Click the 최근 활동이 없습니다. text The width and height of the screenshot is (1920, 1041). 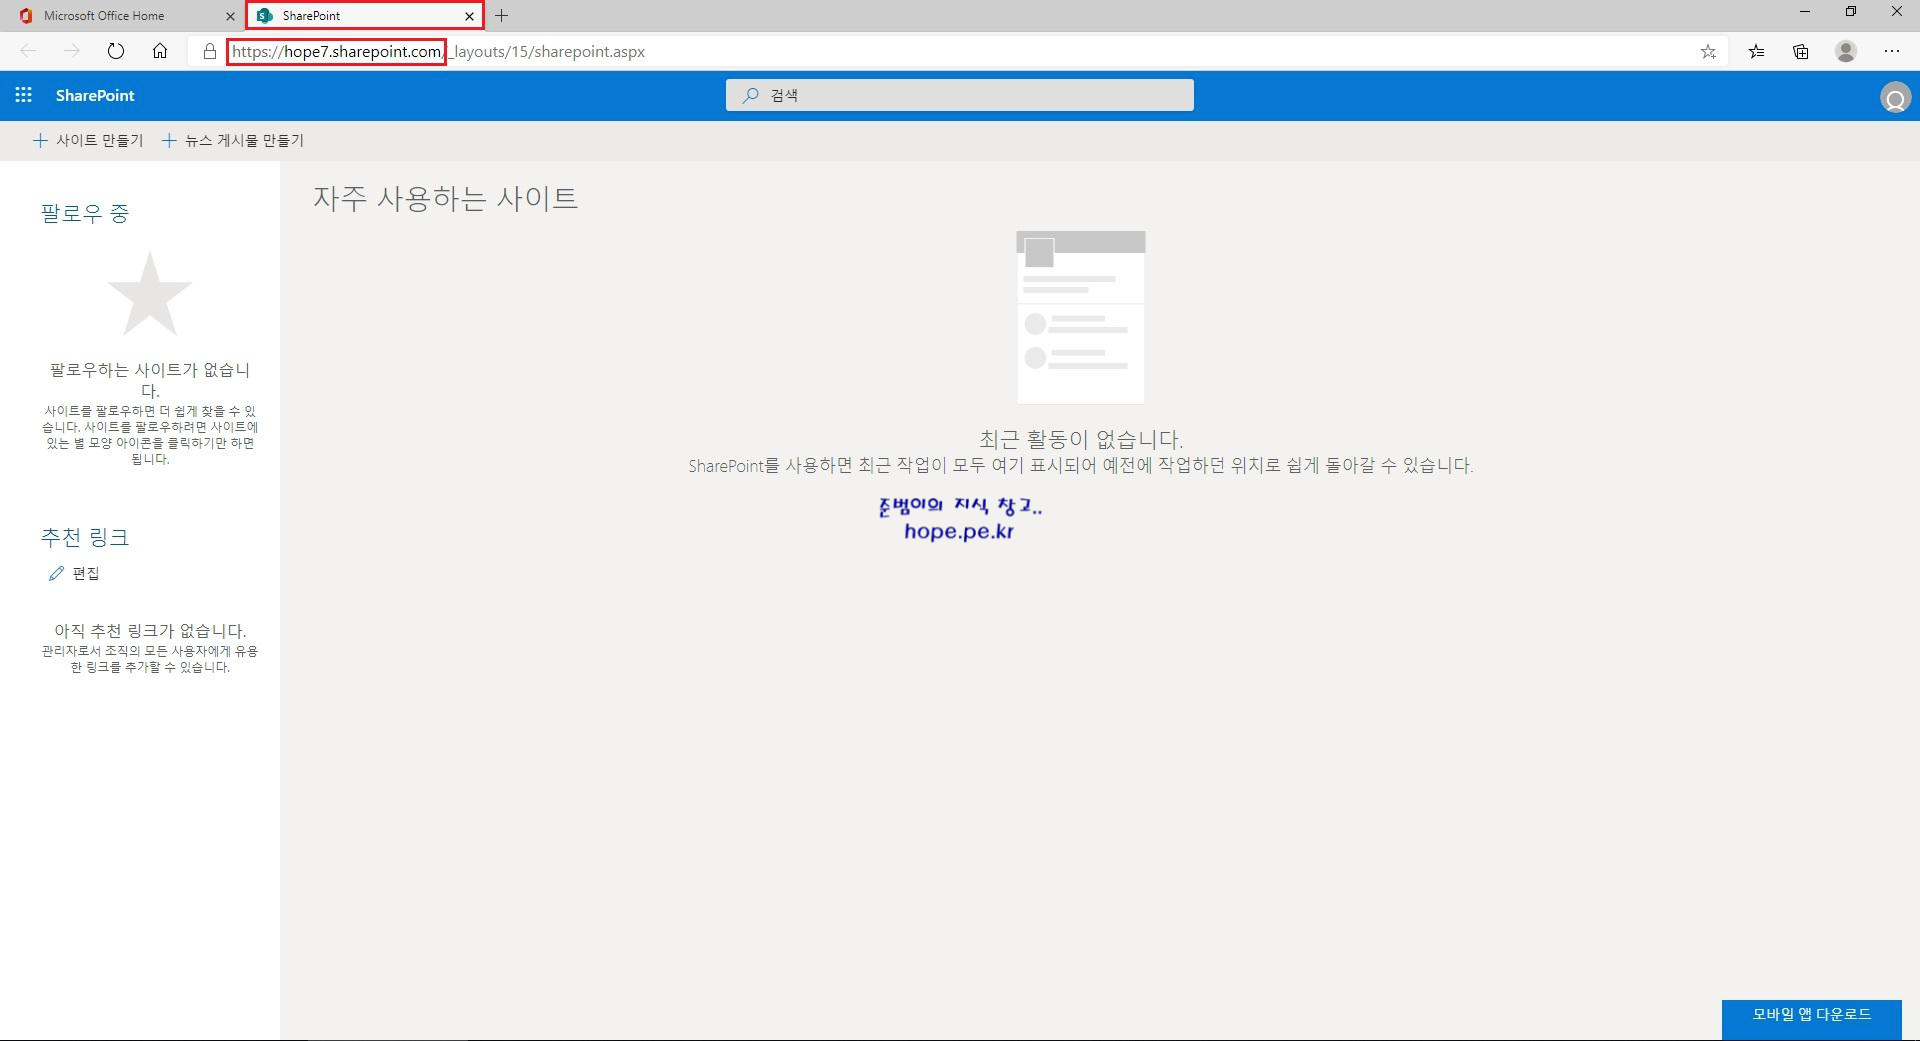point(1080,439)
